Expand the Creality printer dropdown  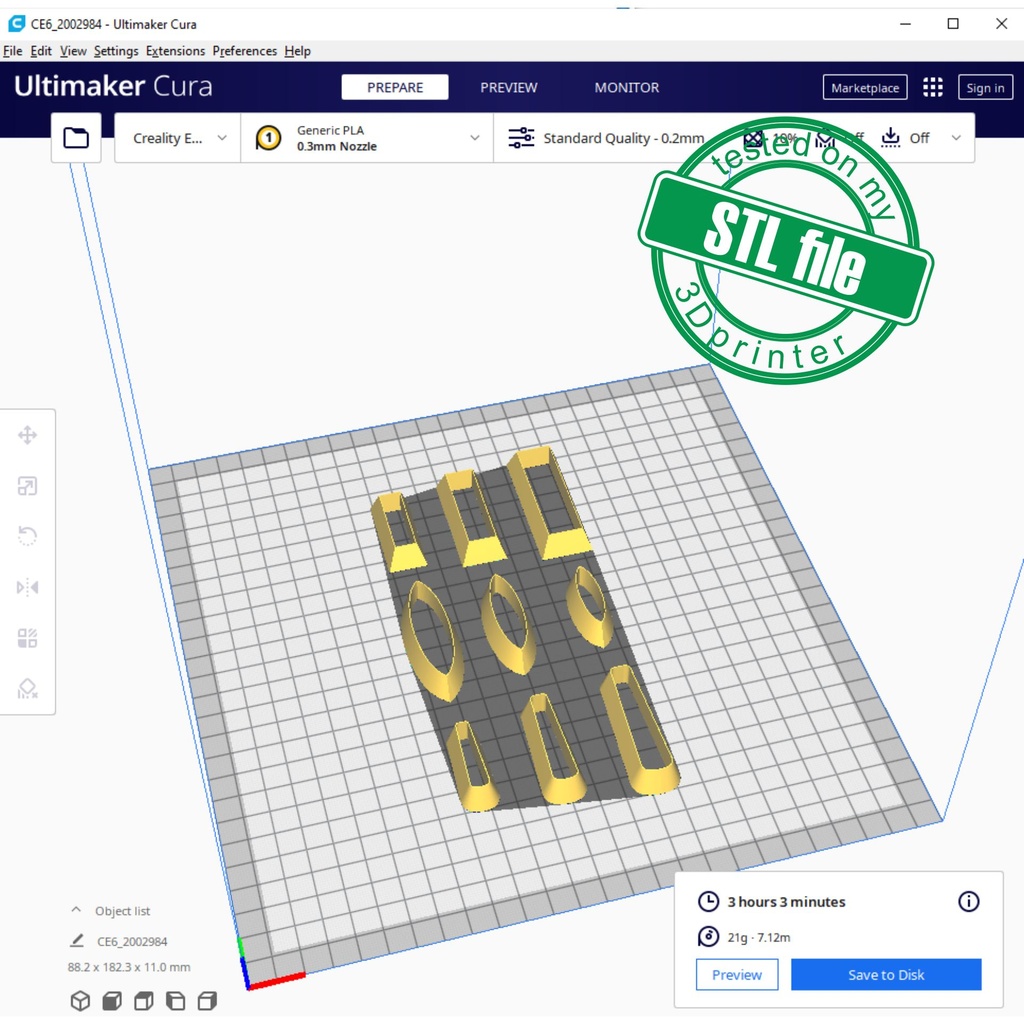point(178,138)
